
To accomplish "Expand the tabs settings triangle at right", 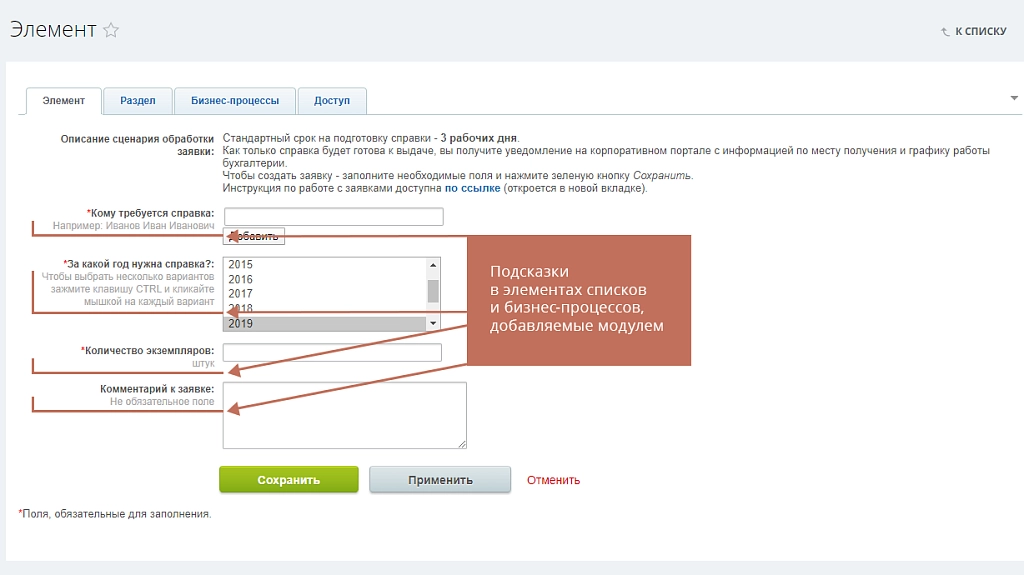I will pyautogui.click(x=1014, y=98).
